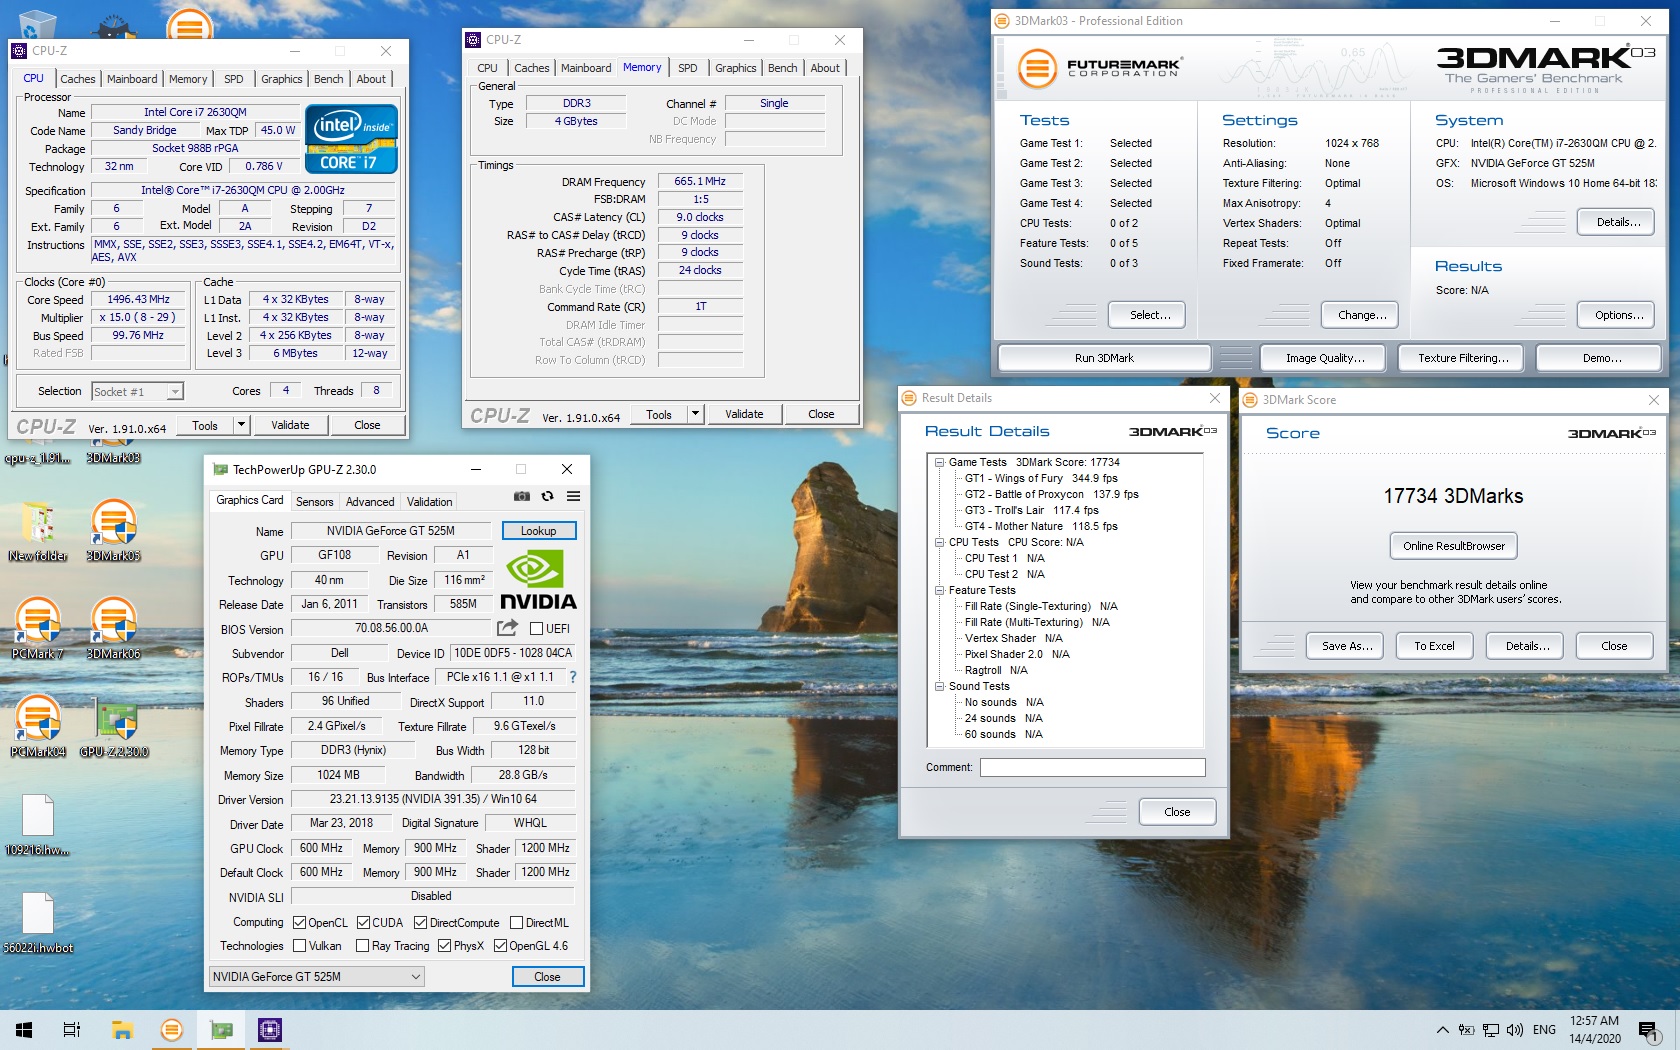Select GT1 - Wings of Fury result row
Viewport: 1680px width, 1050px height.
1041,478
